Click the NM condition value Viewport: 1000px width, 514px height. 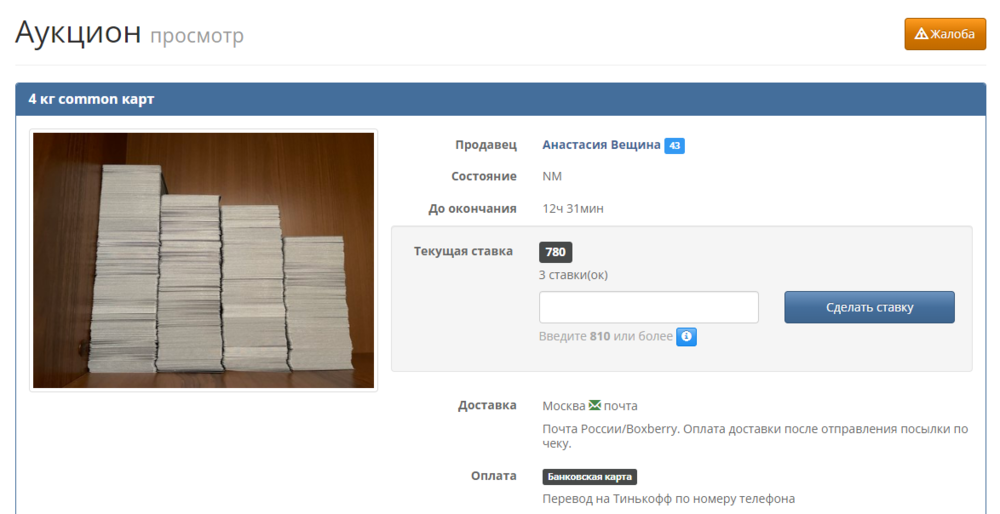coord(552,177)
